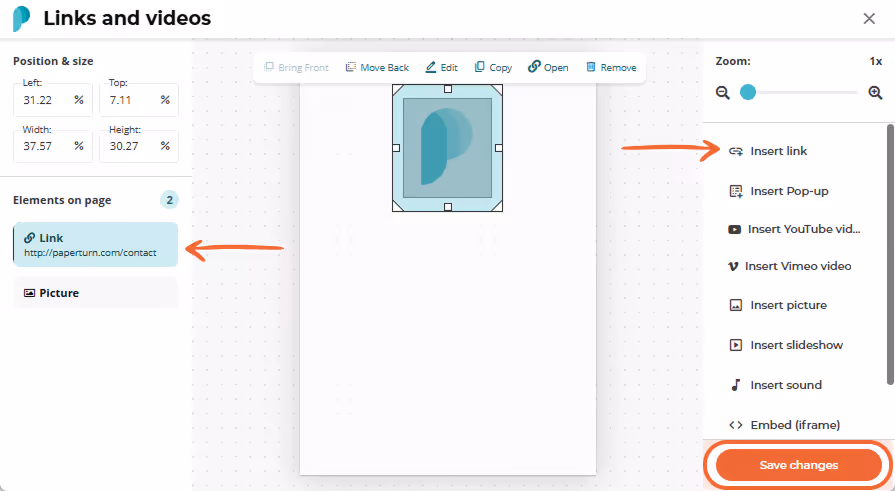The width and height of the screenshot is (895, 491).
Task: Choose Insert Vimeo video
Action: 789,267
